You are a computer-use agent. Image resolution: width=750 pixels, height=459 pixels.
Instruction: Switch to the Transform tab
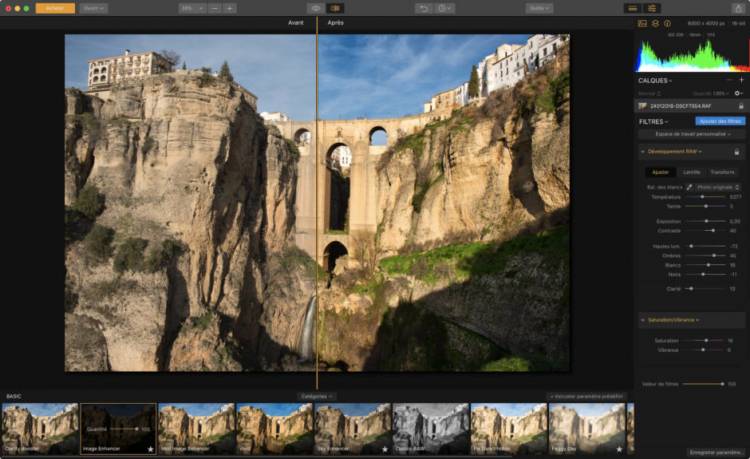pos(722,172)
